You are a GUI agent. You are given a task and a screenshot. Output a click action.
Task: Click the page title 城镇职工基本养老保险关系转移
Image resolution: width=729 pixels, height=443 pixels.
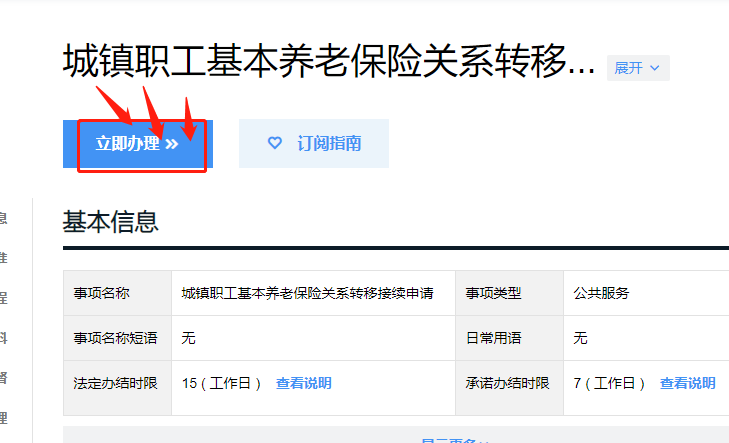pyautogui.click(x=329, y=61)
